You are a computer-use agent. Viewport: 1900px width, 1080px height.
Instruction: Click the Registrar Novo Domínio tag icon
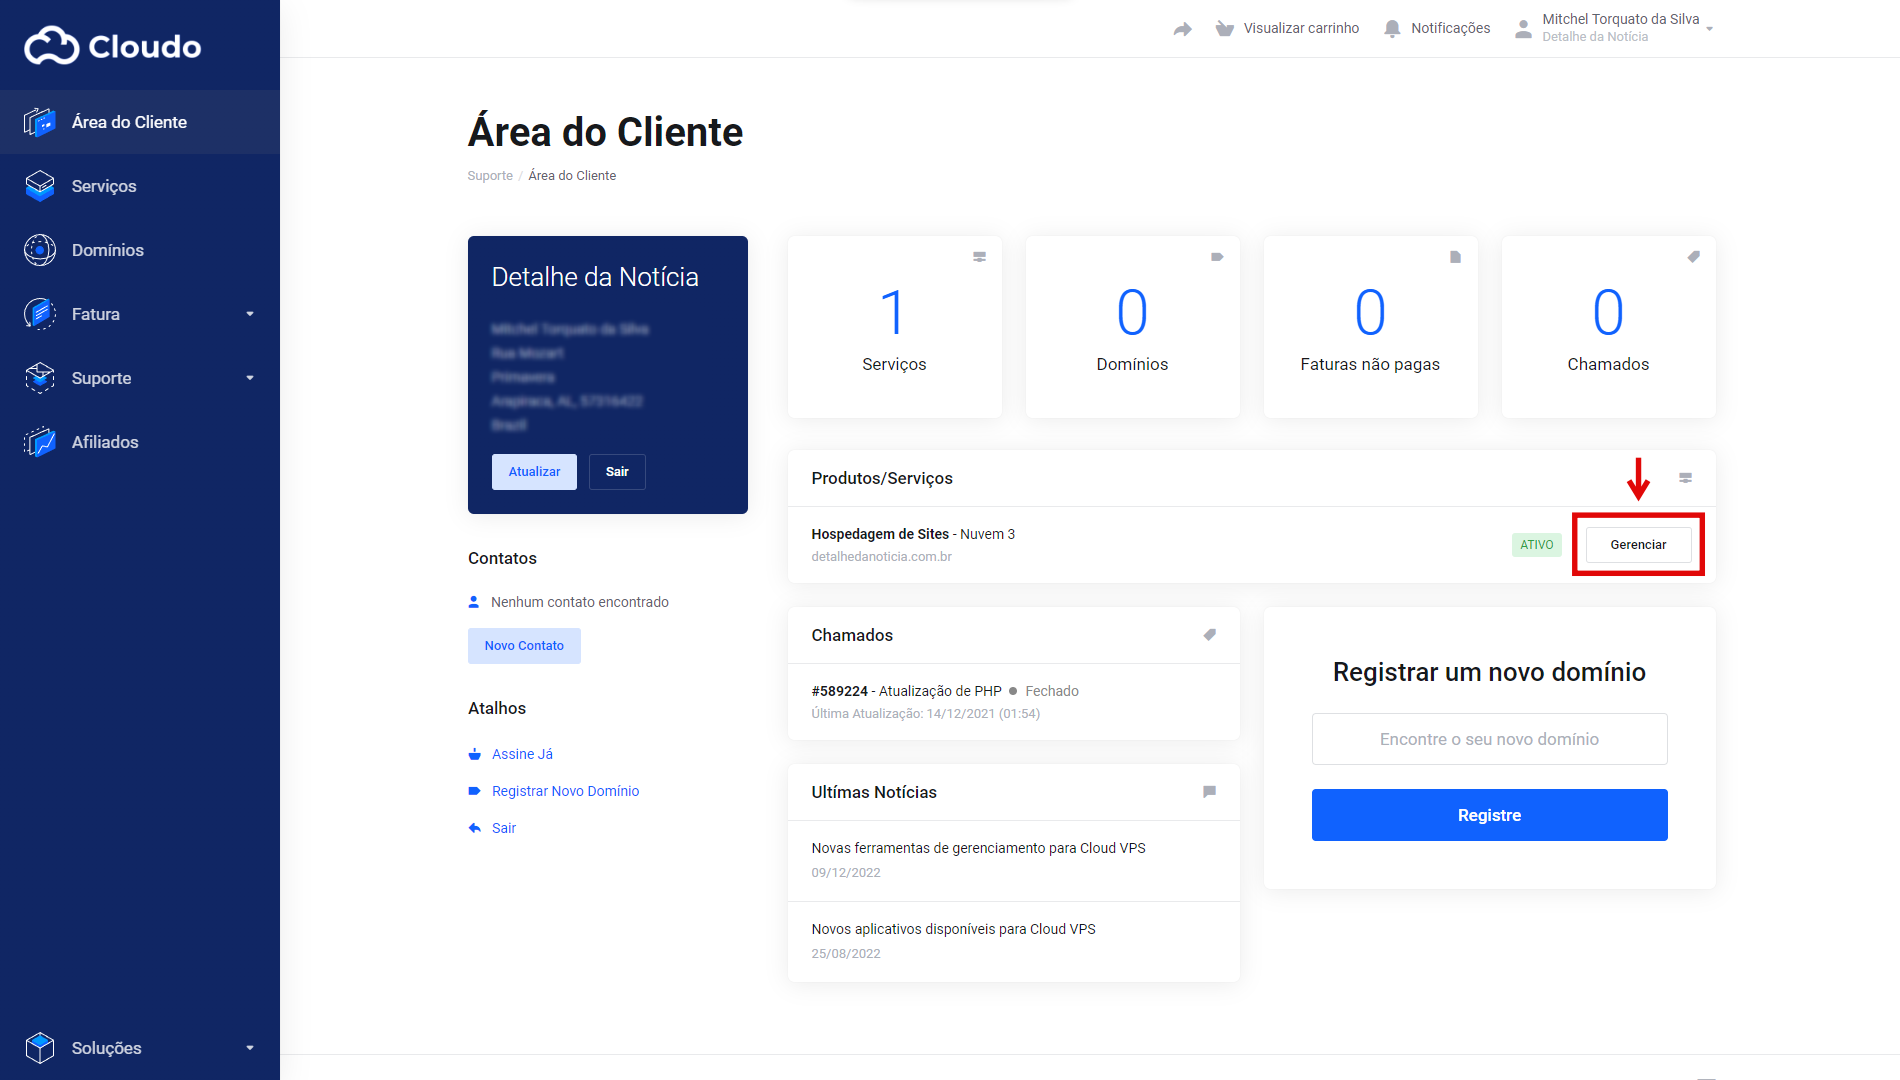point(475,791)
